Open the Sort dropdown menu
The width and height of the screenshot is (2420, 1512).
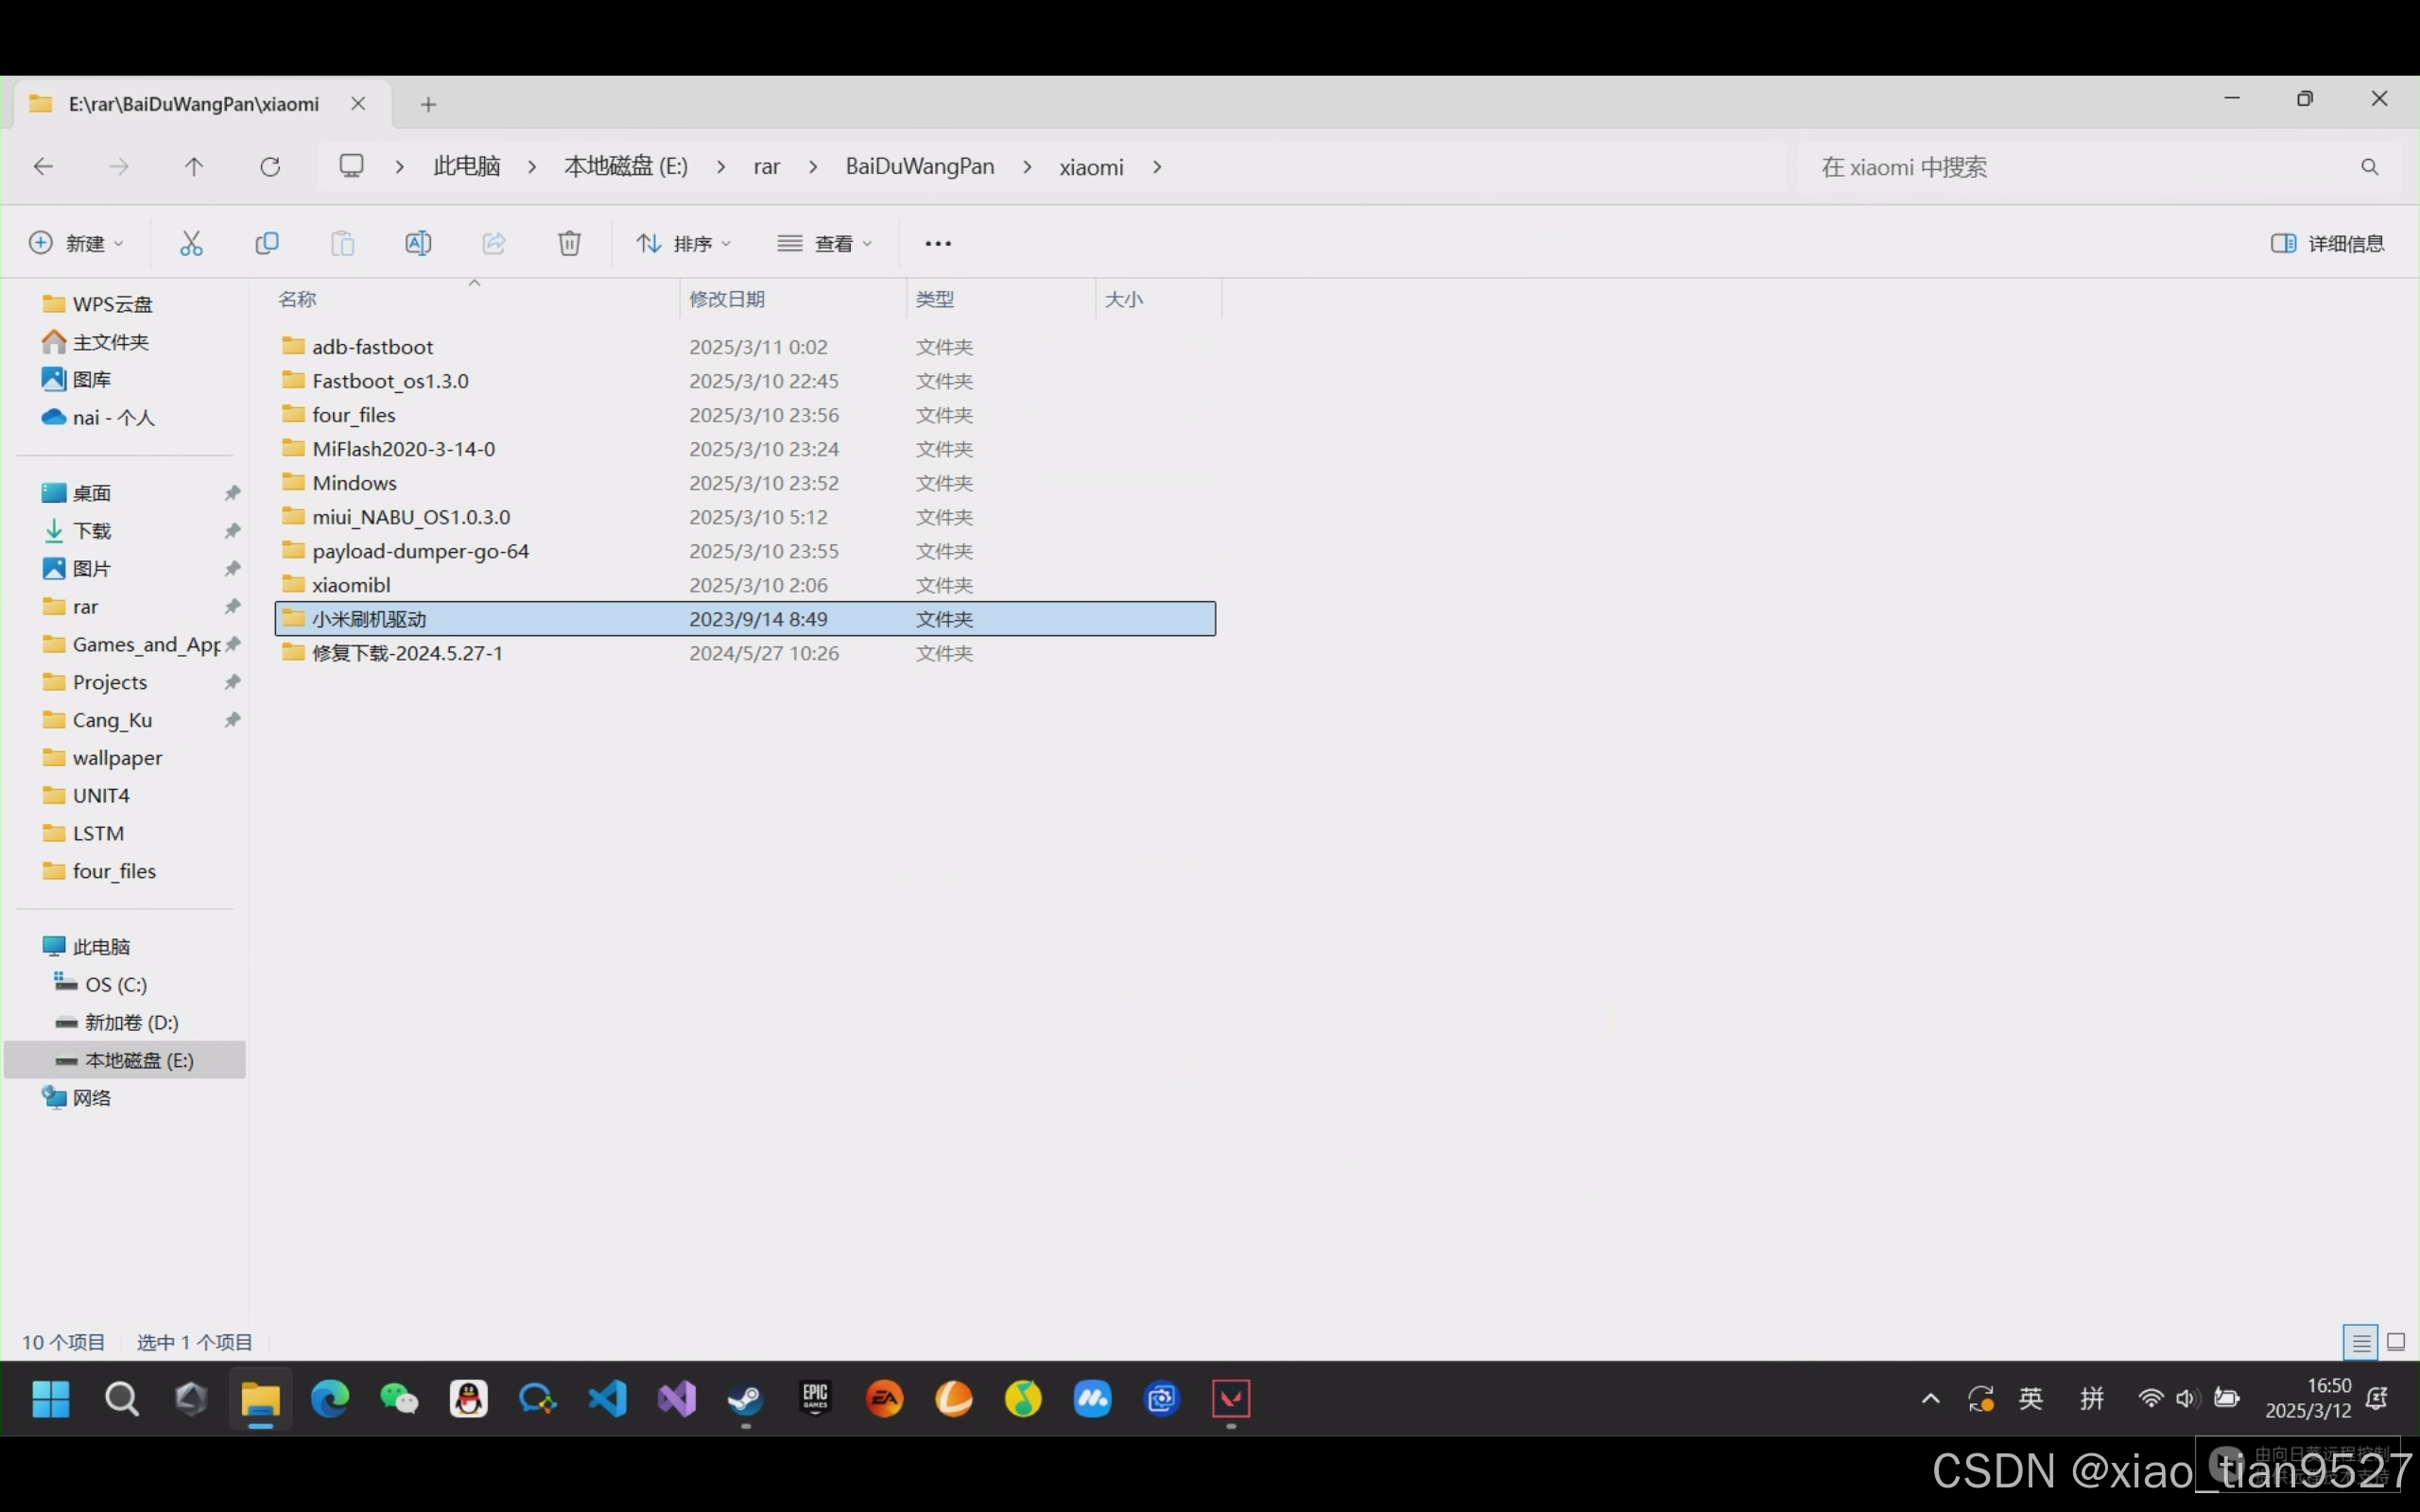click(684, 243)
